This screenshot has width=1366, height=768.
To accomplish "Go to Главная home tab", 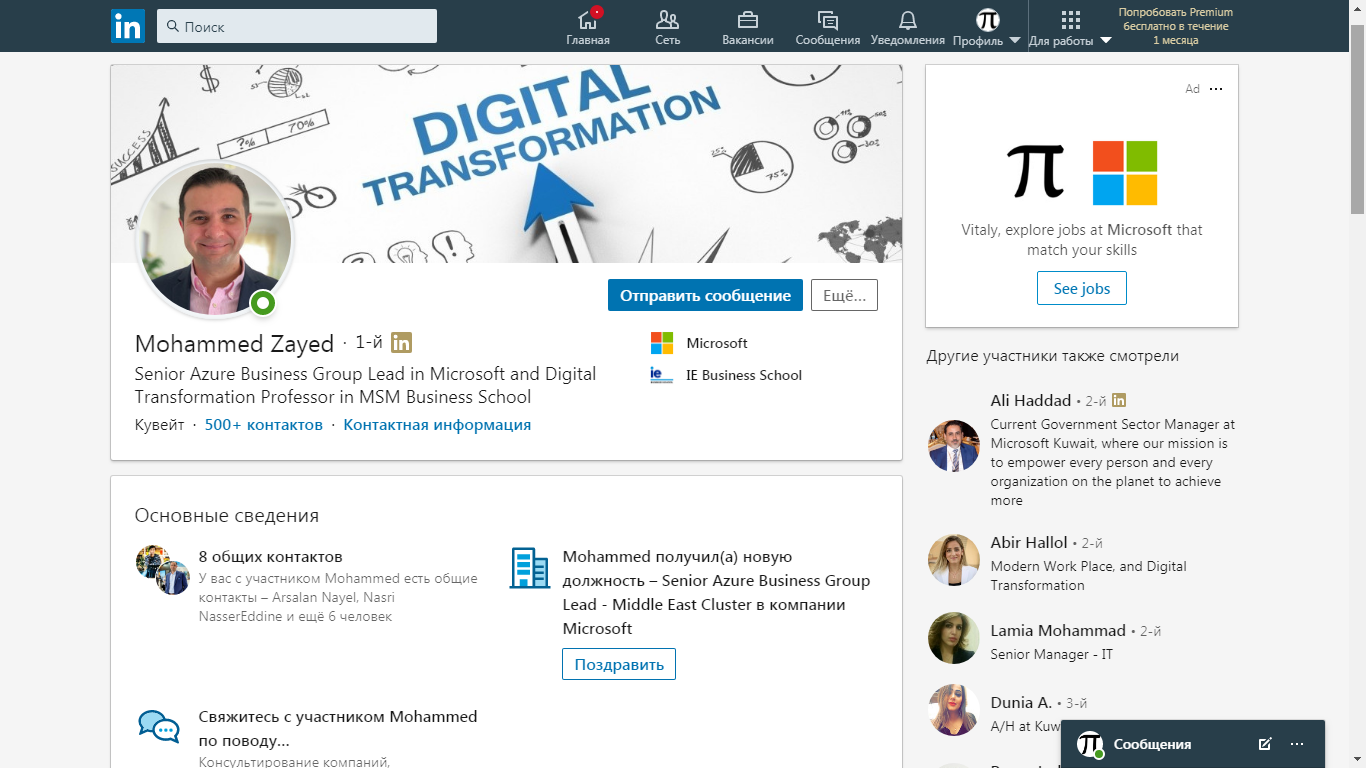I will 588,27.
